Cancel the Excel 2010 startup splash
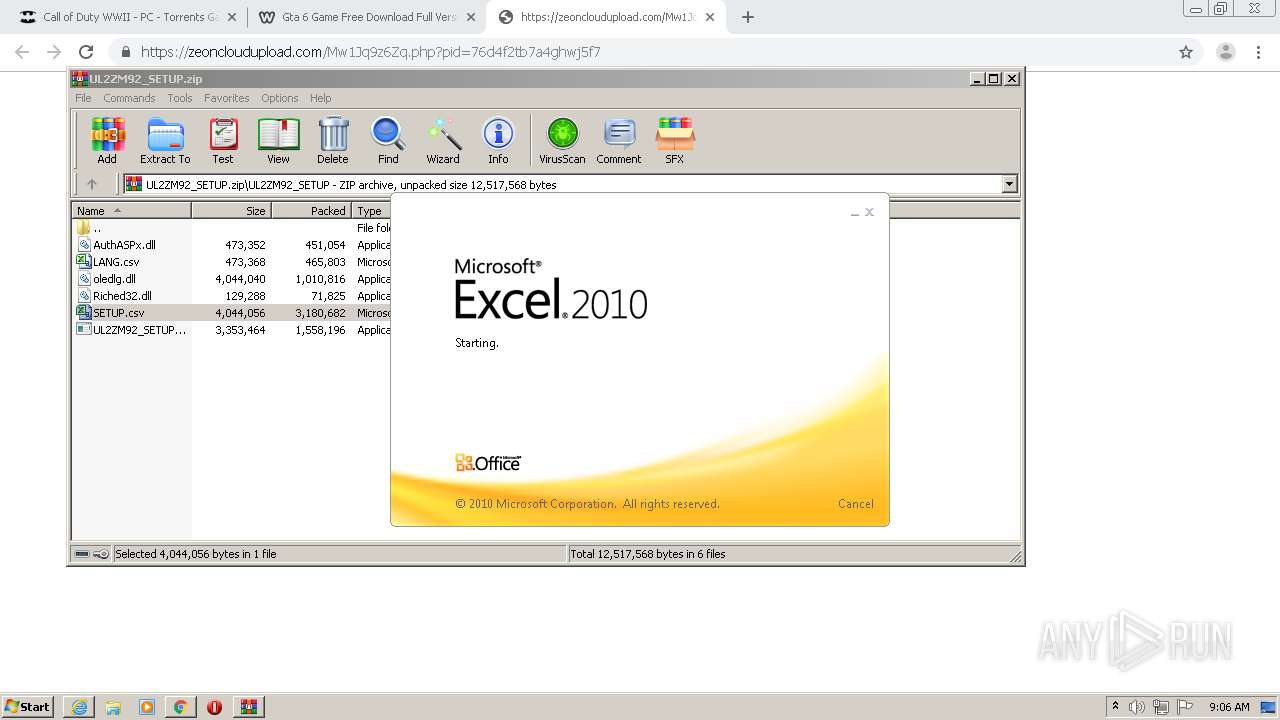 tap(855, 504)
